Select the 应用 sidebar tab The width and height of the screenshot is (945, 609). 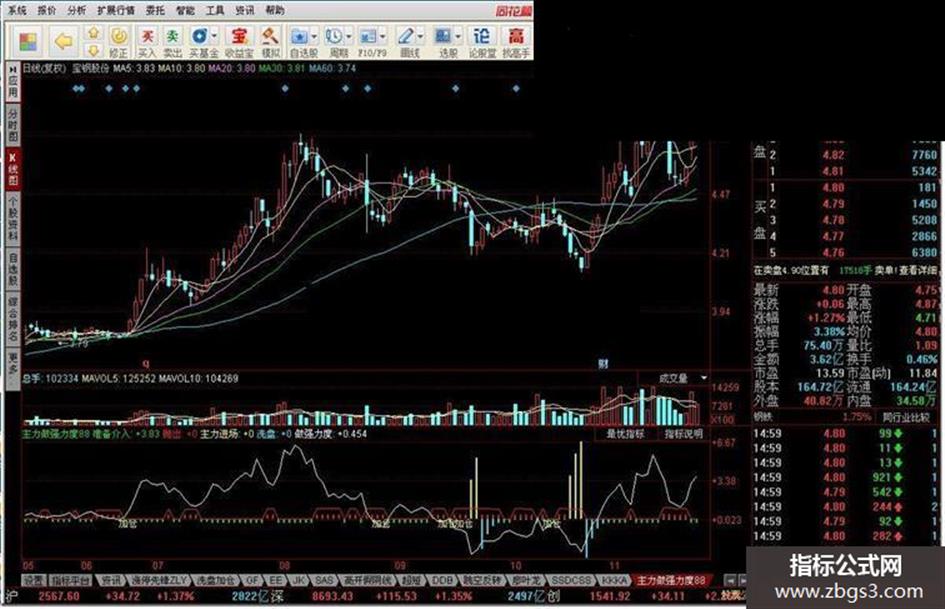pyautogui.click(x=13, y=82)
